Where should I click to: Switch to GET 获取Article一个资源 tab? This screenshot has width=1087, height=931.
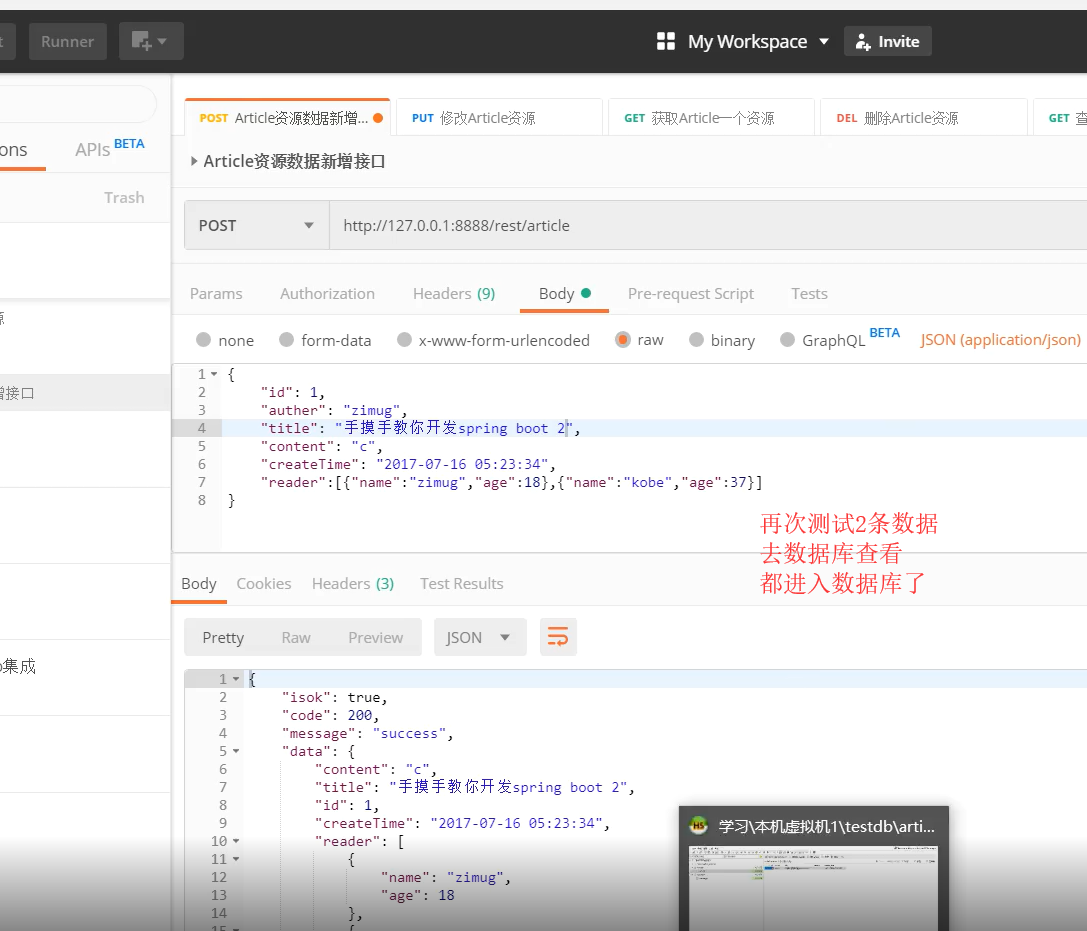[711, 118]
